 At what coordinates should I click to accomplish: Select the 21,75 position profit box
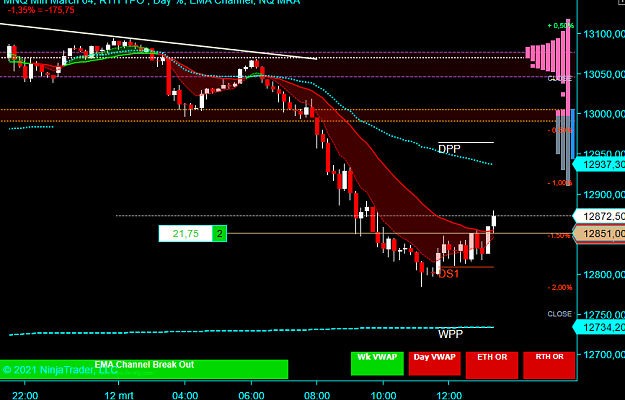(x=186, y=233)
